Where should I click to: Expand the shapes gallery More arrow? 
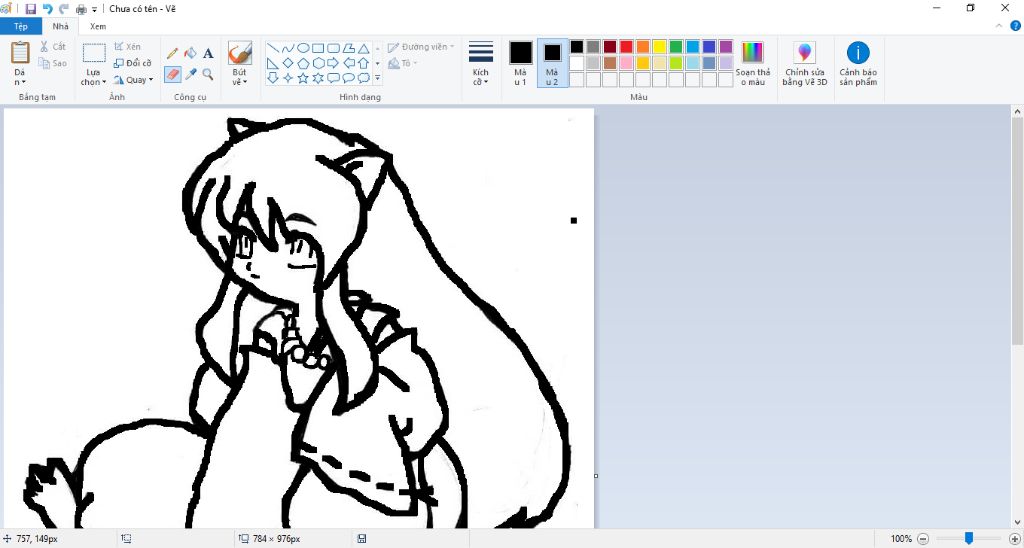(x=377, y=78)
